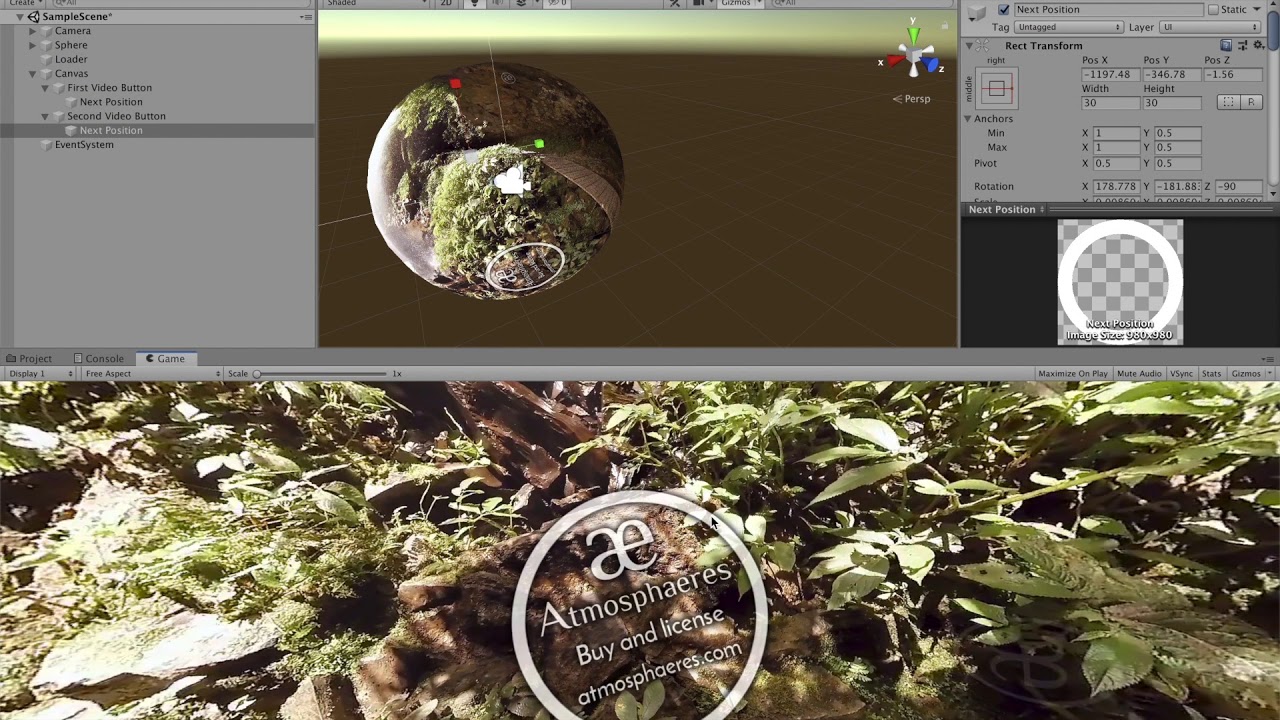Click the blueprint mode button in Rect Transform
Viewport: 1280px width, 720px height.
tap(1227, 103)
